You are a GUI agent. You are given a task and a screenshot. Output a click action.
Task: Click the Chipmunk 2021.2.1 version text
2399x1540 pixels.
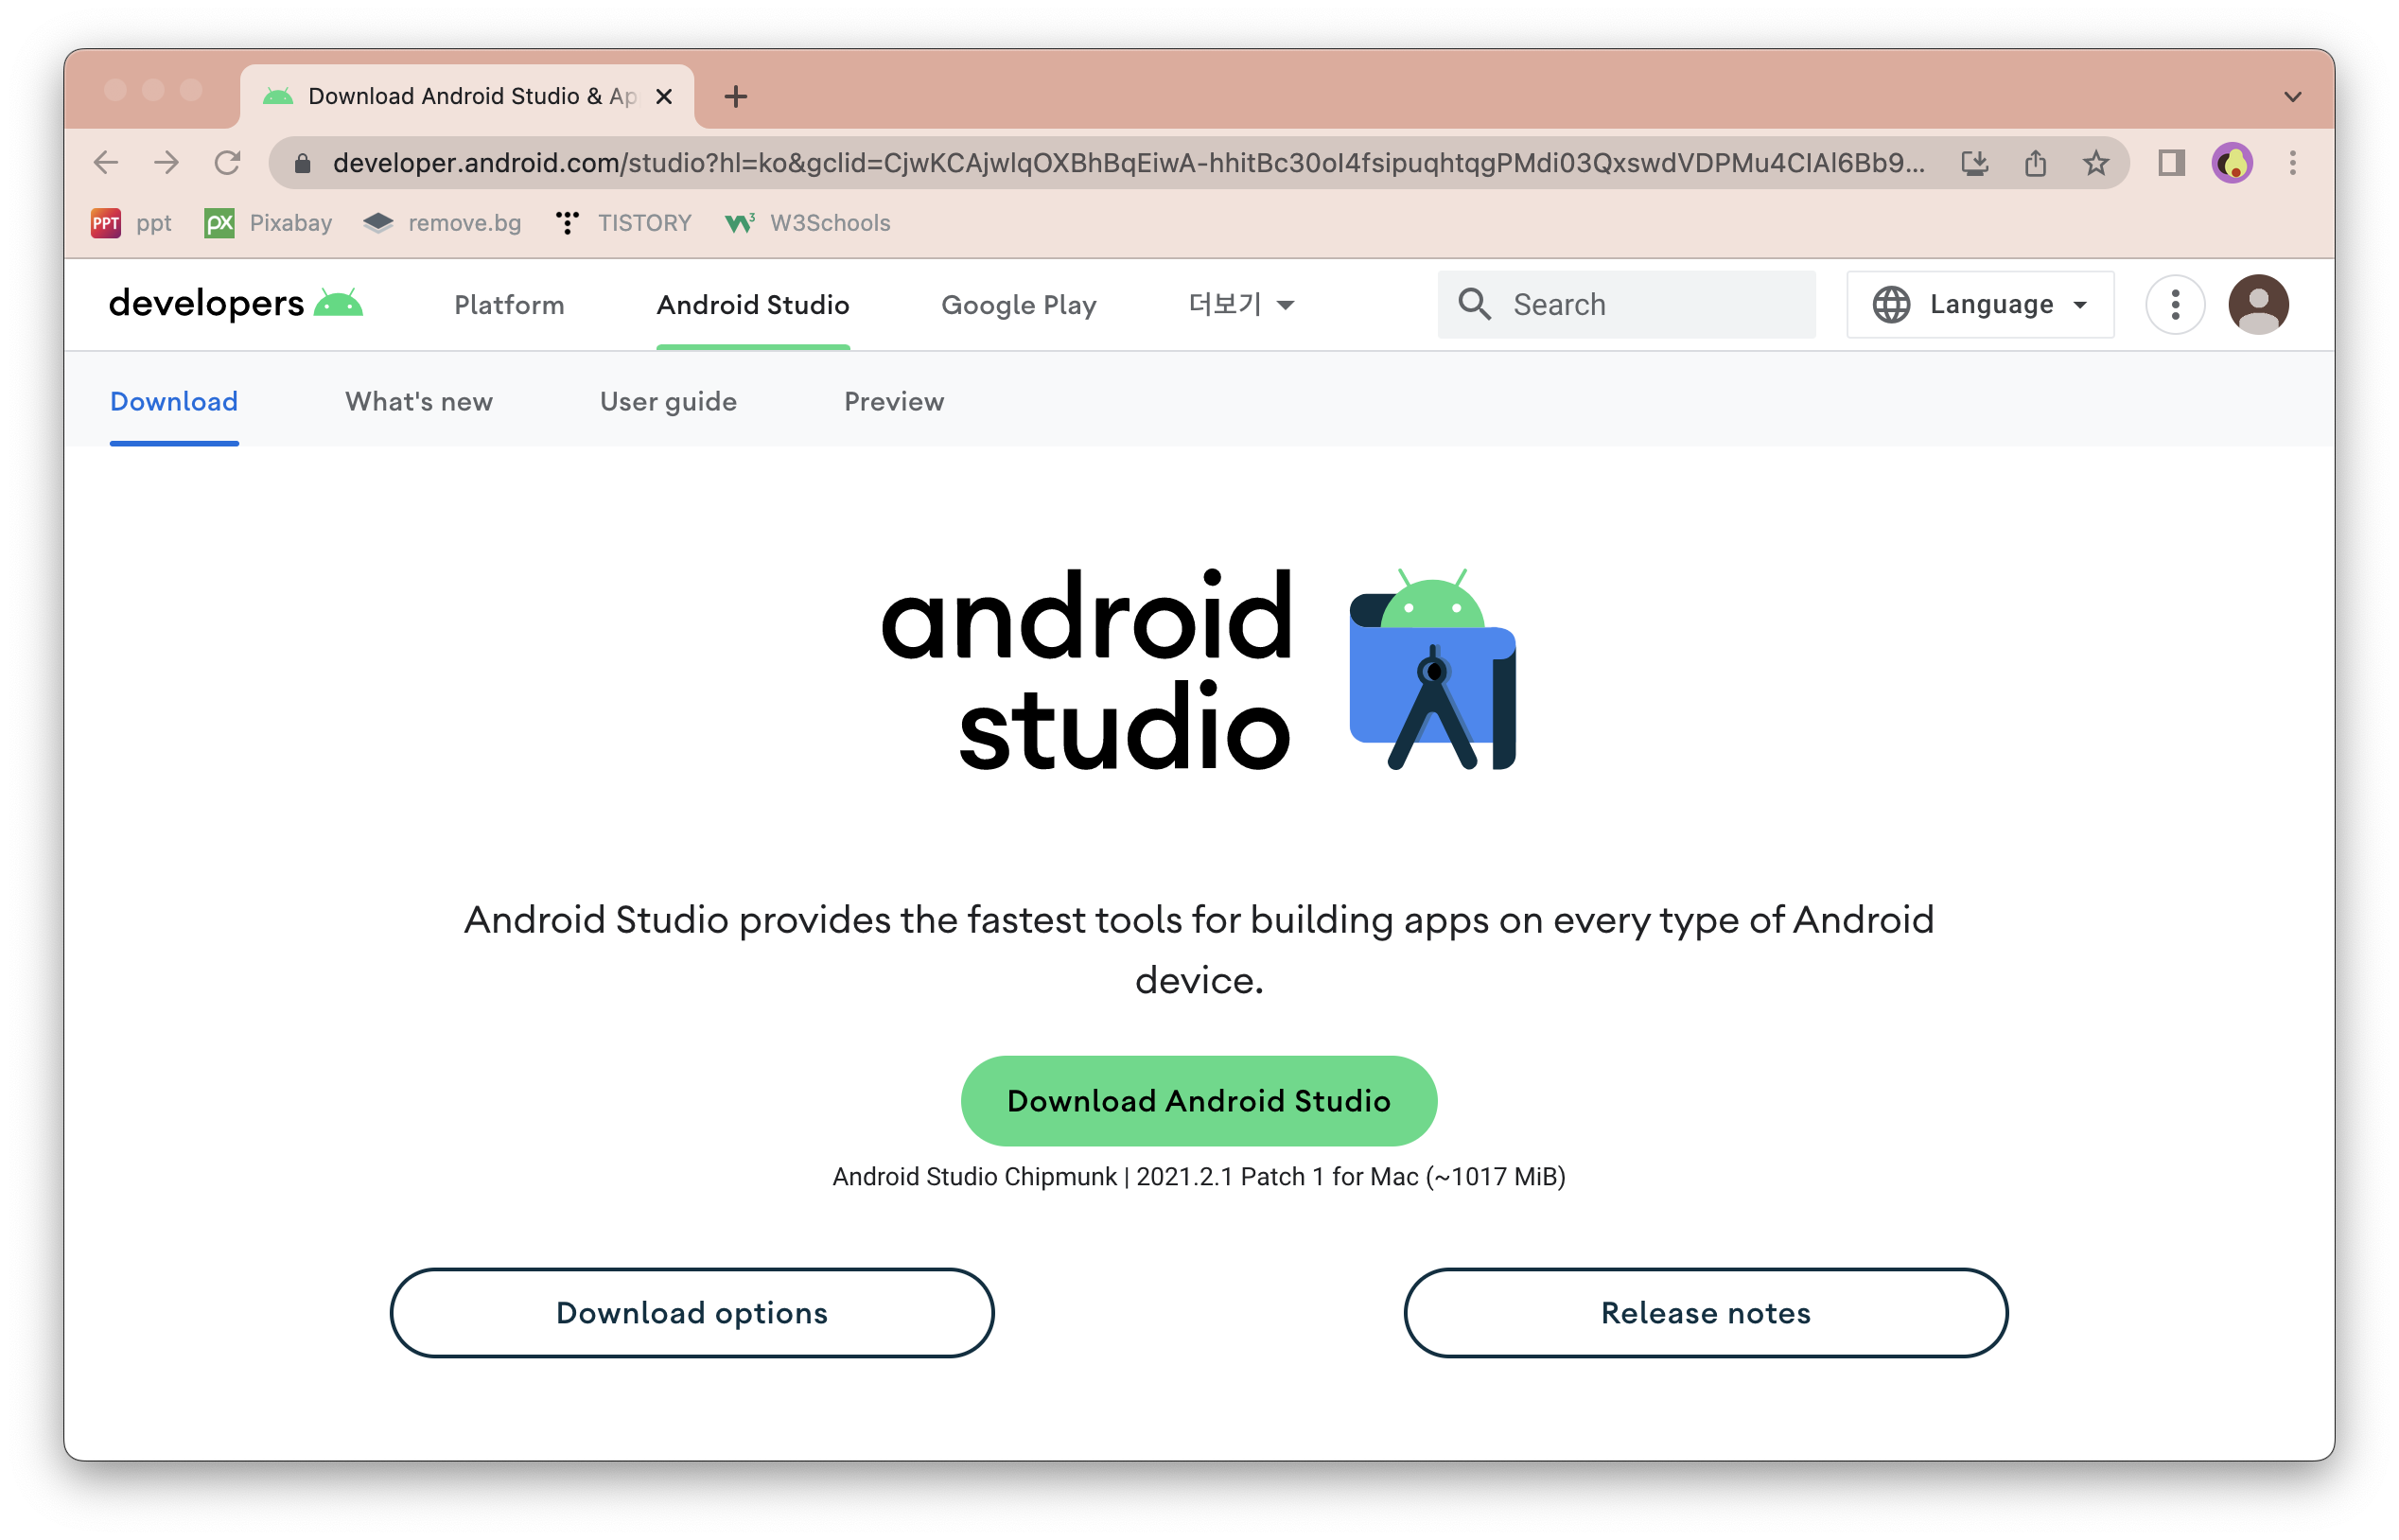point(1199,1176)
